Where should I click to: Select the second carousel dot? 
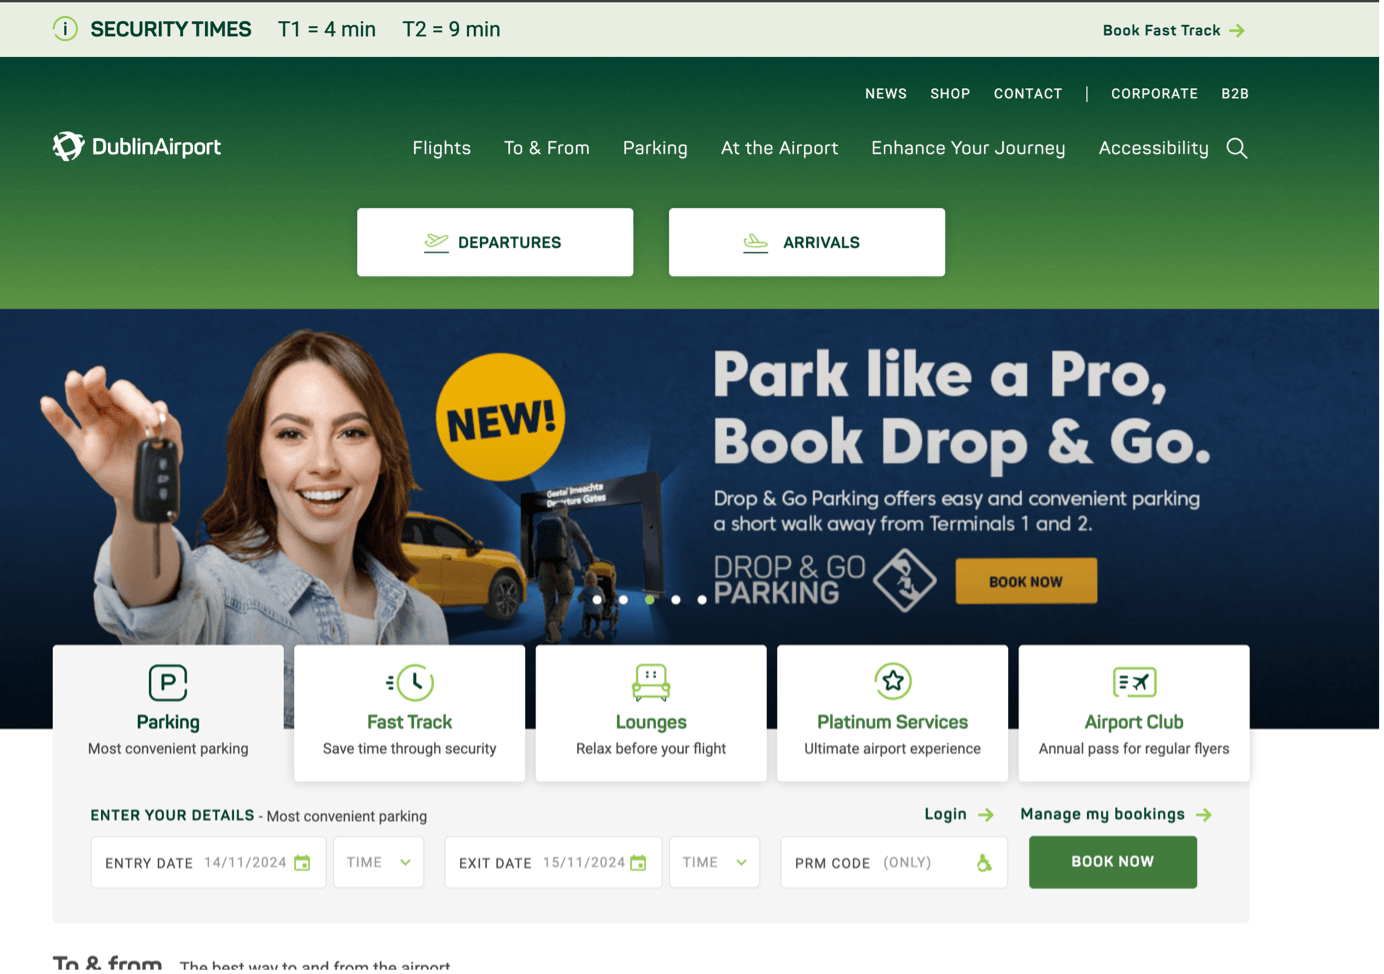tap(625, 602)
